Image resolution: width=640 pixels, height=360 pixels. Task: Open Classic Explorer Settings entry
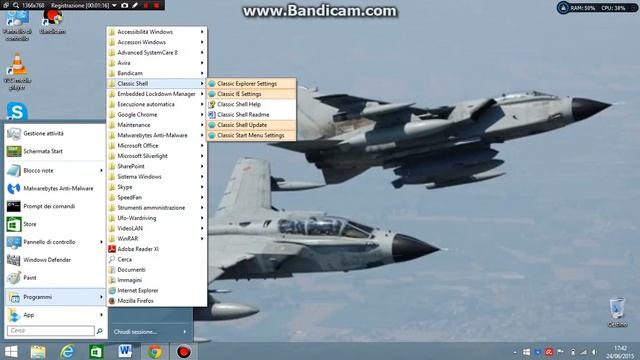click(251, 83)
